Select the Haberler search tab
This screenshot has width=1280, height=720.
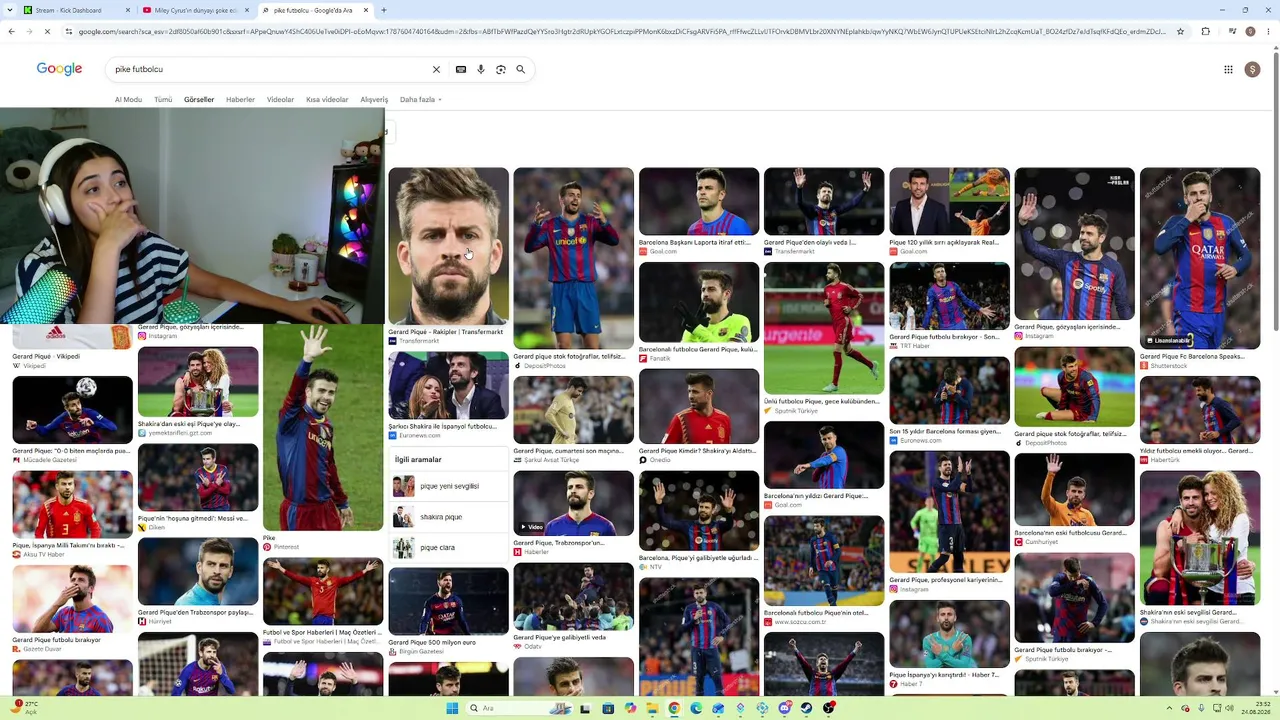240,100
